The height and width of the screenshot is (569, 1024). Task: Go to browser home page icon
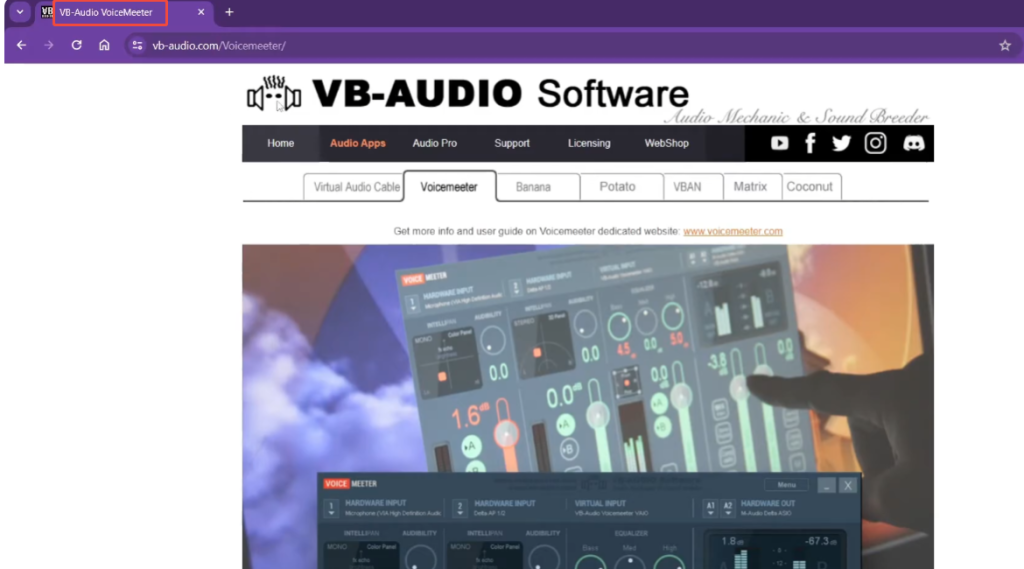click(104, 45)
